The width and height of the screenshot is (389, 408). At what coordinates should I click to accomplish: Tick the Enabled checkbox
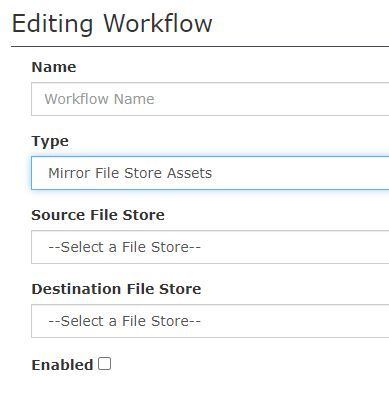(104, 364)
